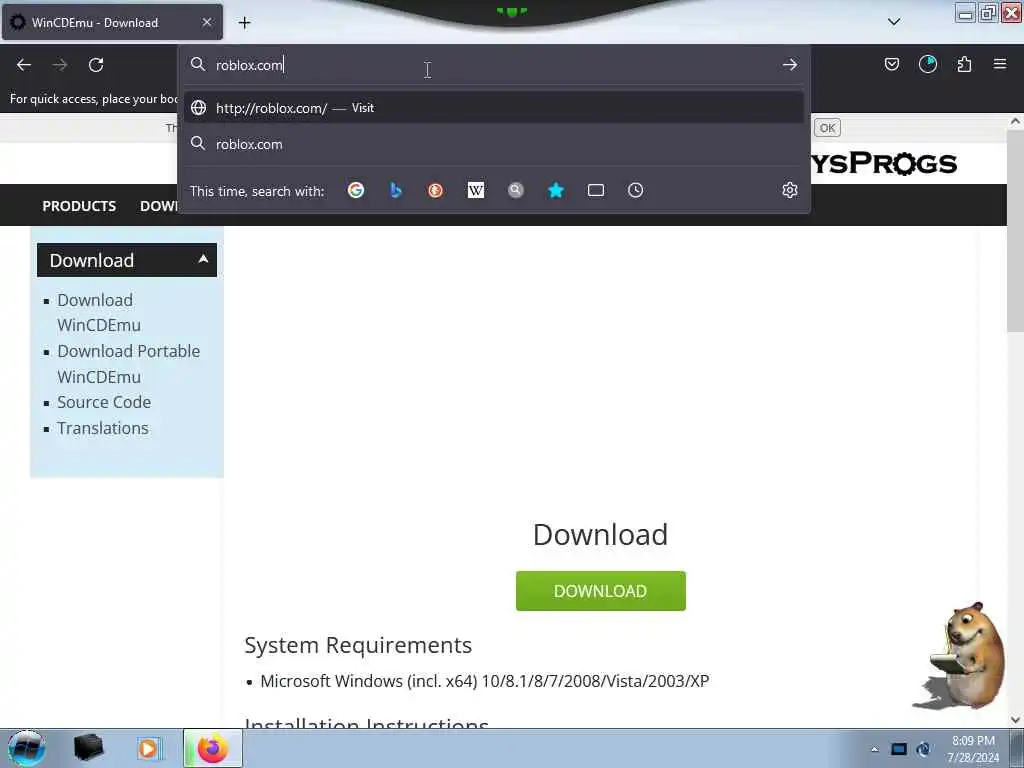1024x768 pixels.
Task: Select the roblox.com search suggestion
Action: pyautogui.click(x=494, y=144)
